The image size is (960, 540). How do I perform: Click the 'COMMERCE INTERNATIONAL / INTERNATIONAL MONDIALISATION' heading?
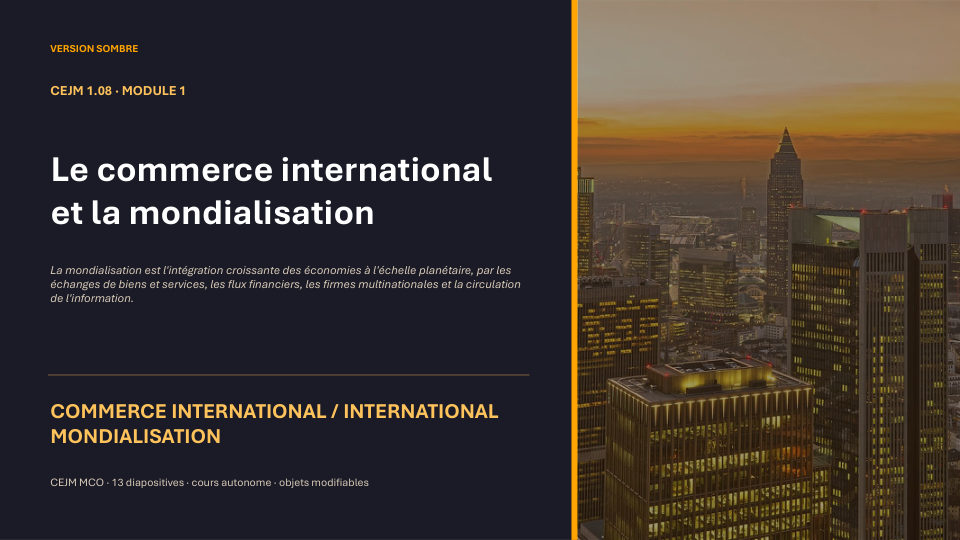pos(274,424)
